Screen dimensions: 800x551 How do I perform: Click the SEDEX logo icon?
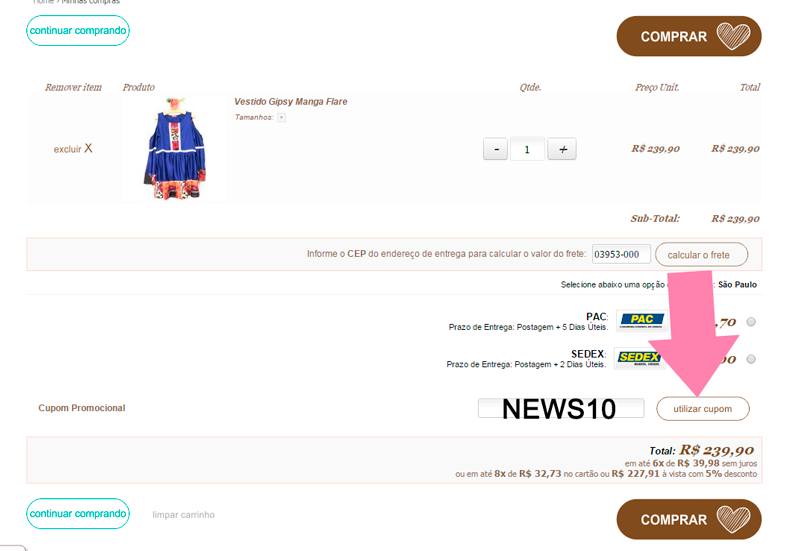640,358
